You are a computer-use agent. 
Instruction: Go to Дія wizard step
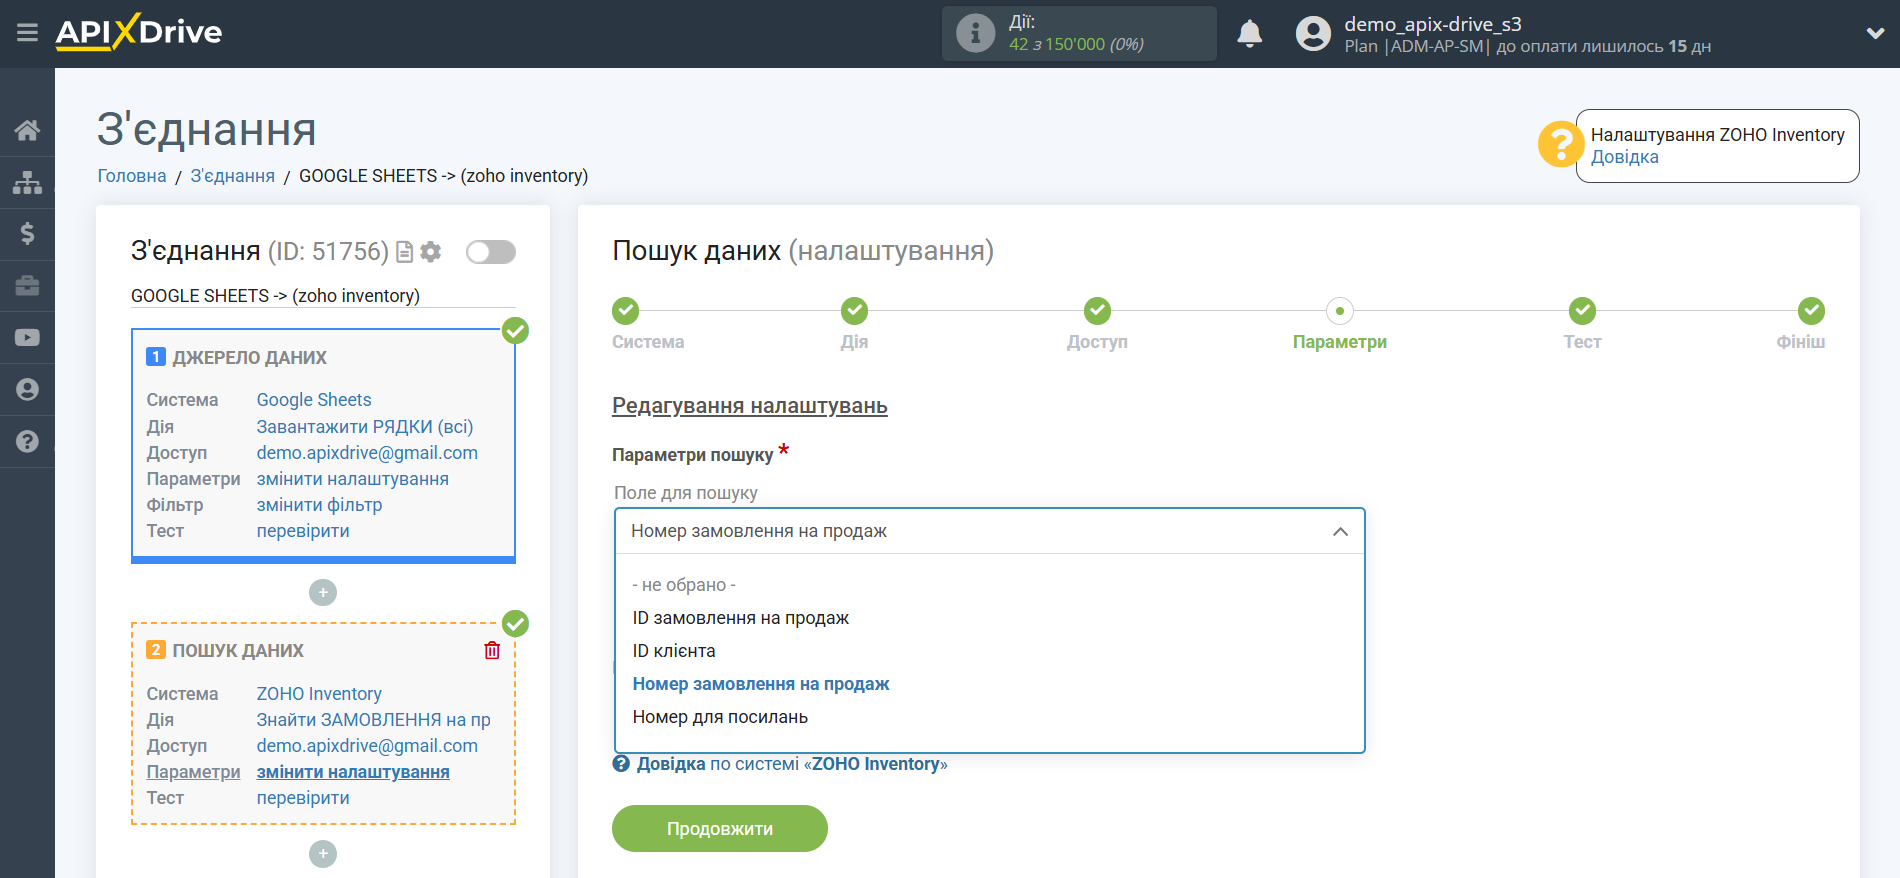854,311
